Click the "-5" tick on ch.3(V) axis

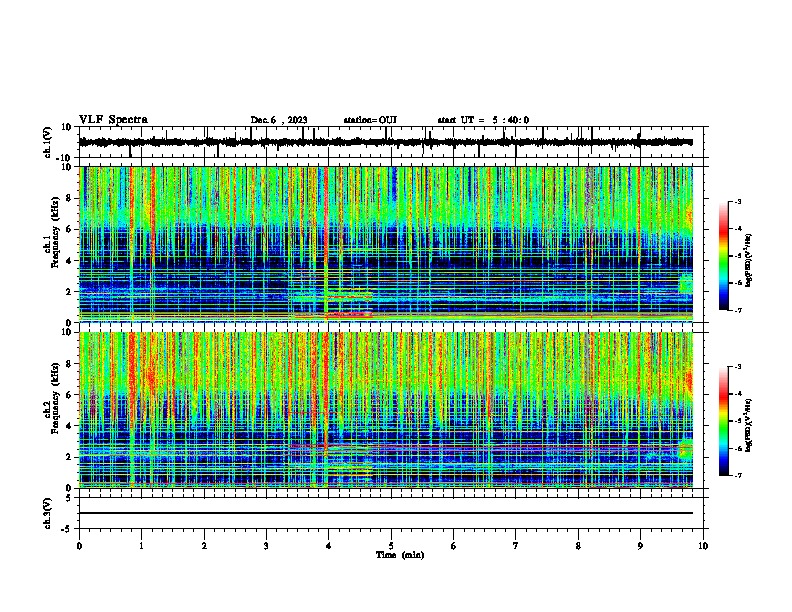67,529
